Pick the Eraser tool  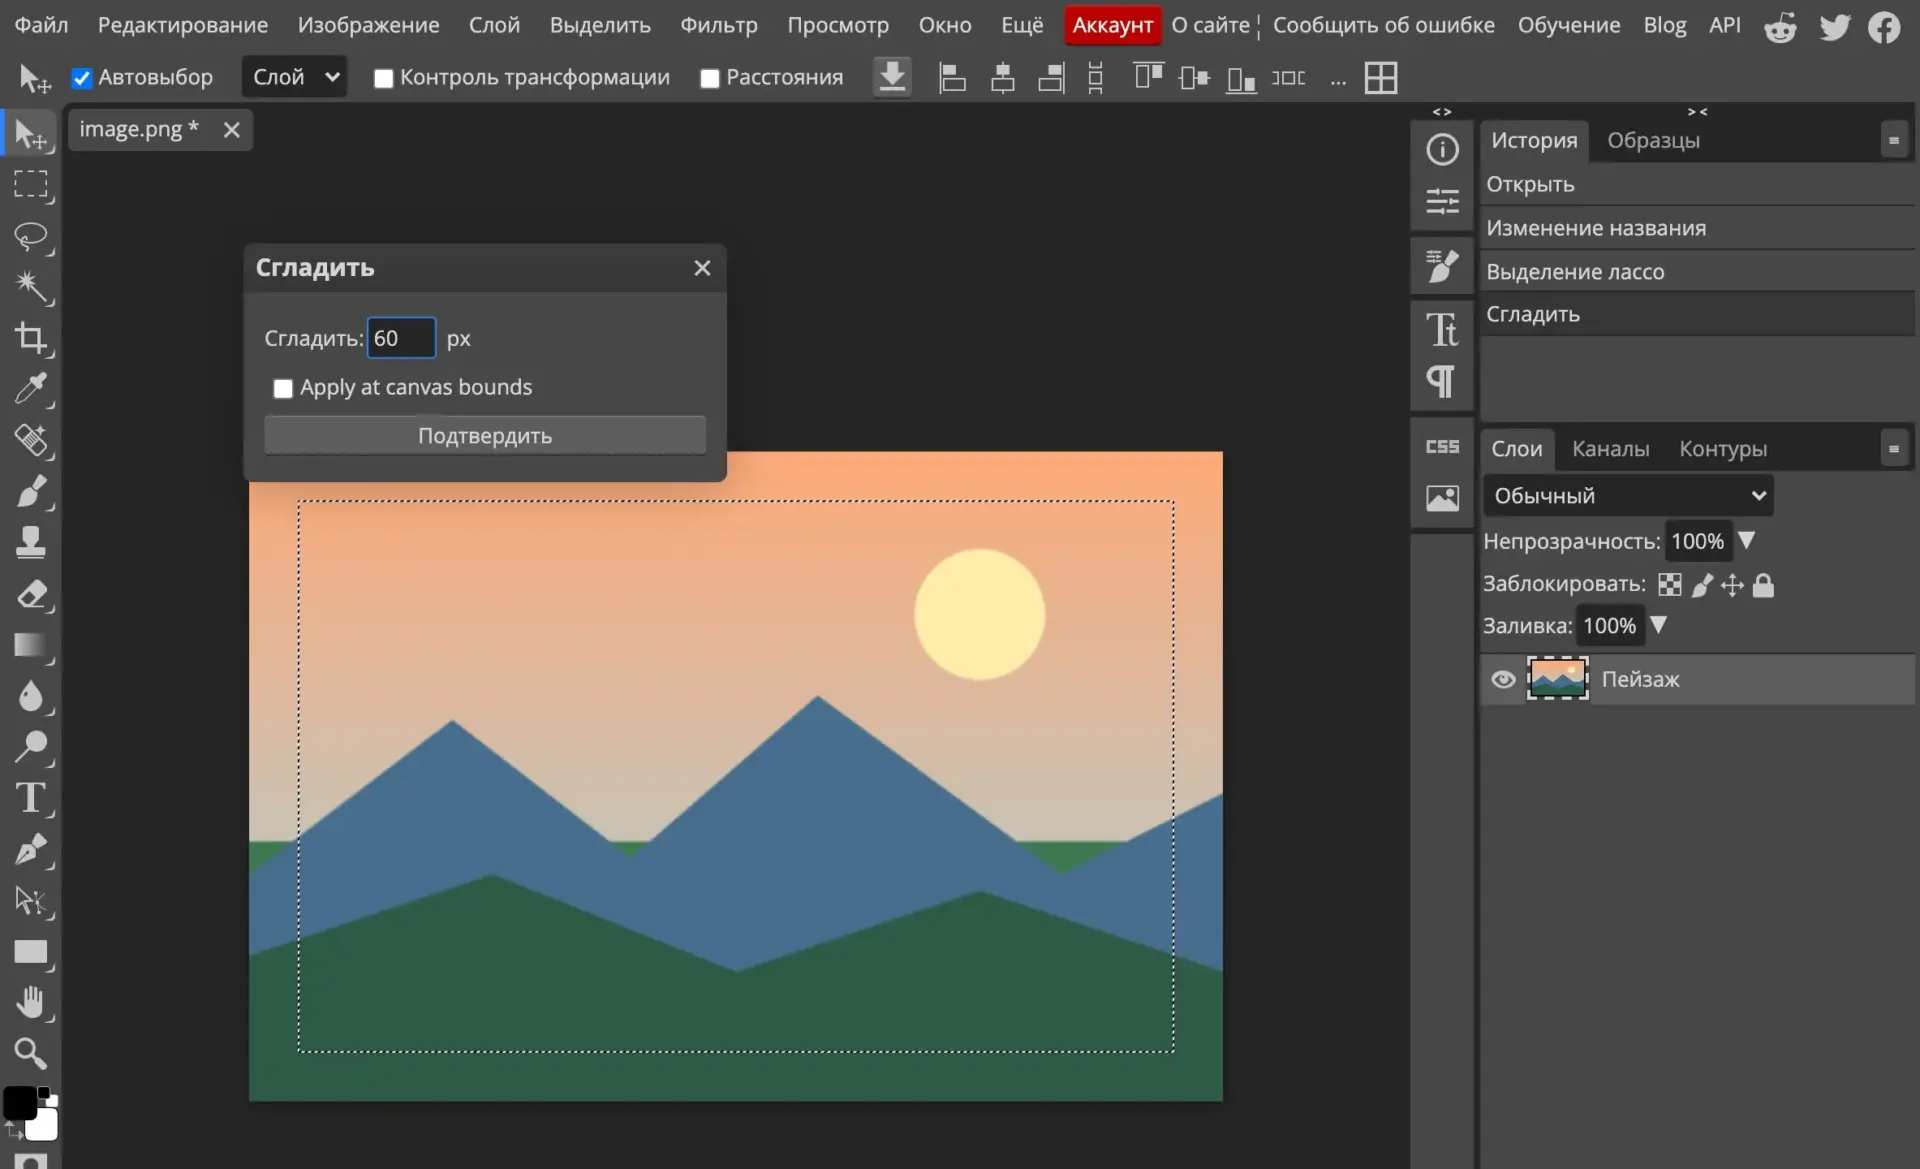pos(31,594)
